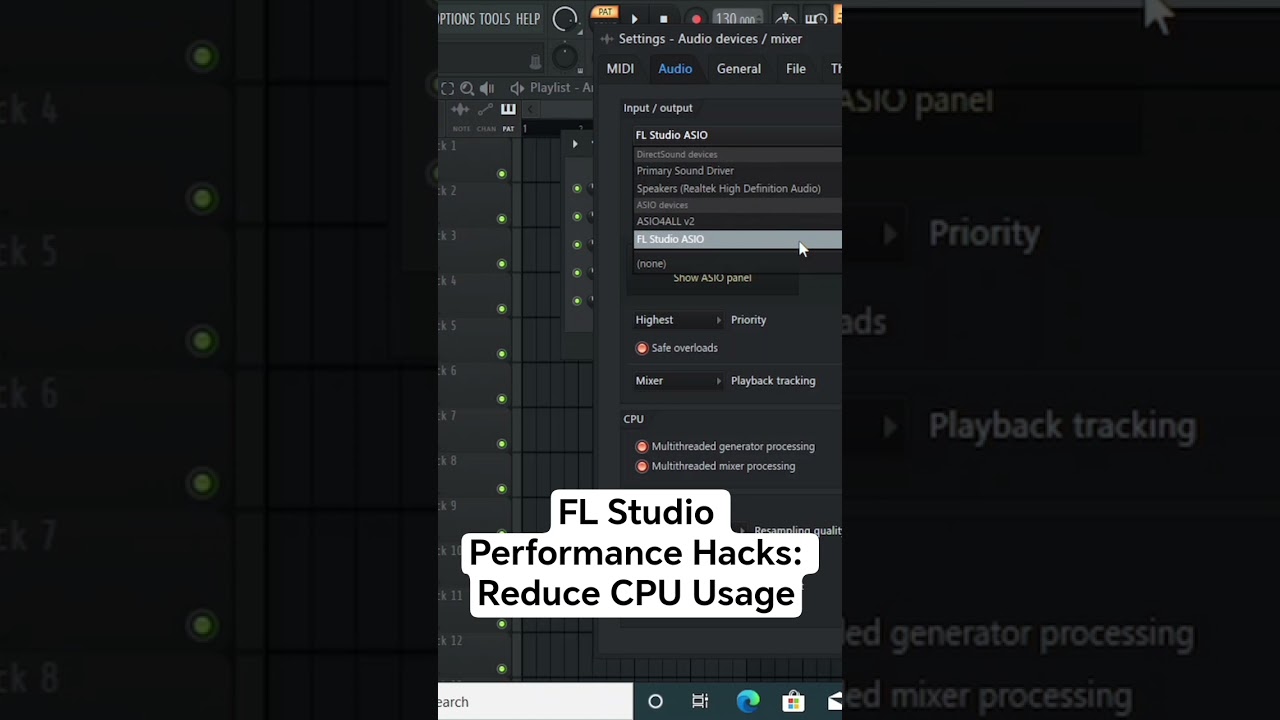This screenshot has height=720, width=1280.
Task: Click the transport Stop button
Action: point(663,19)
